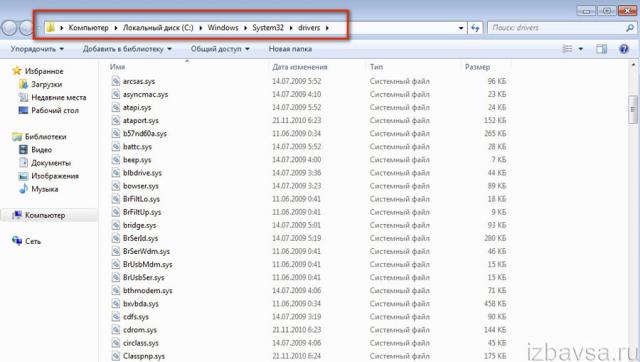Select the BrSerWdm.sys file
The image size is (640, 362).
pyautogui.click(x=146, y=251)
